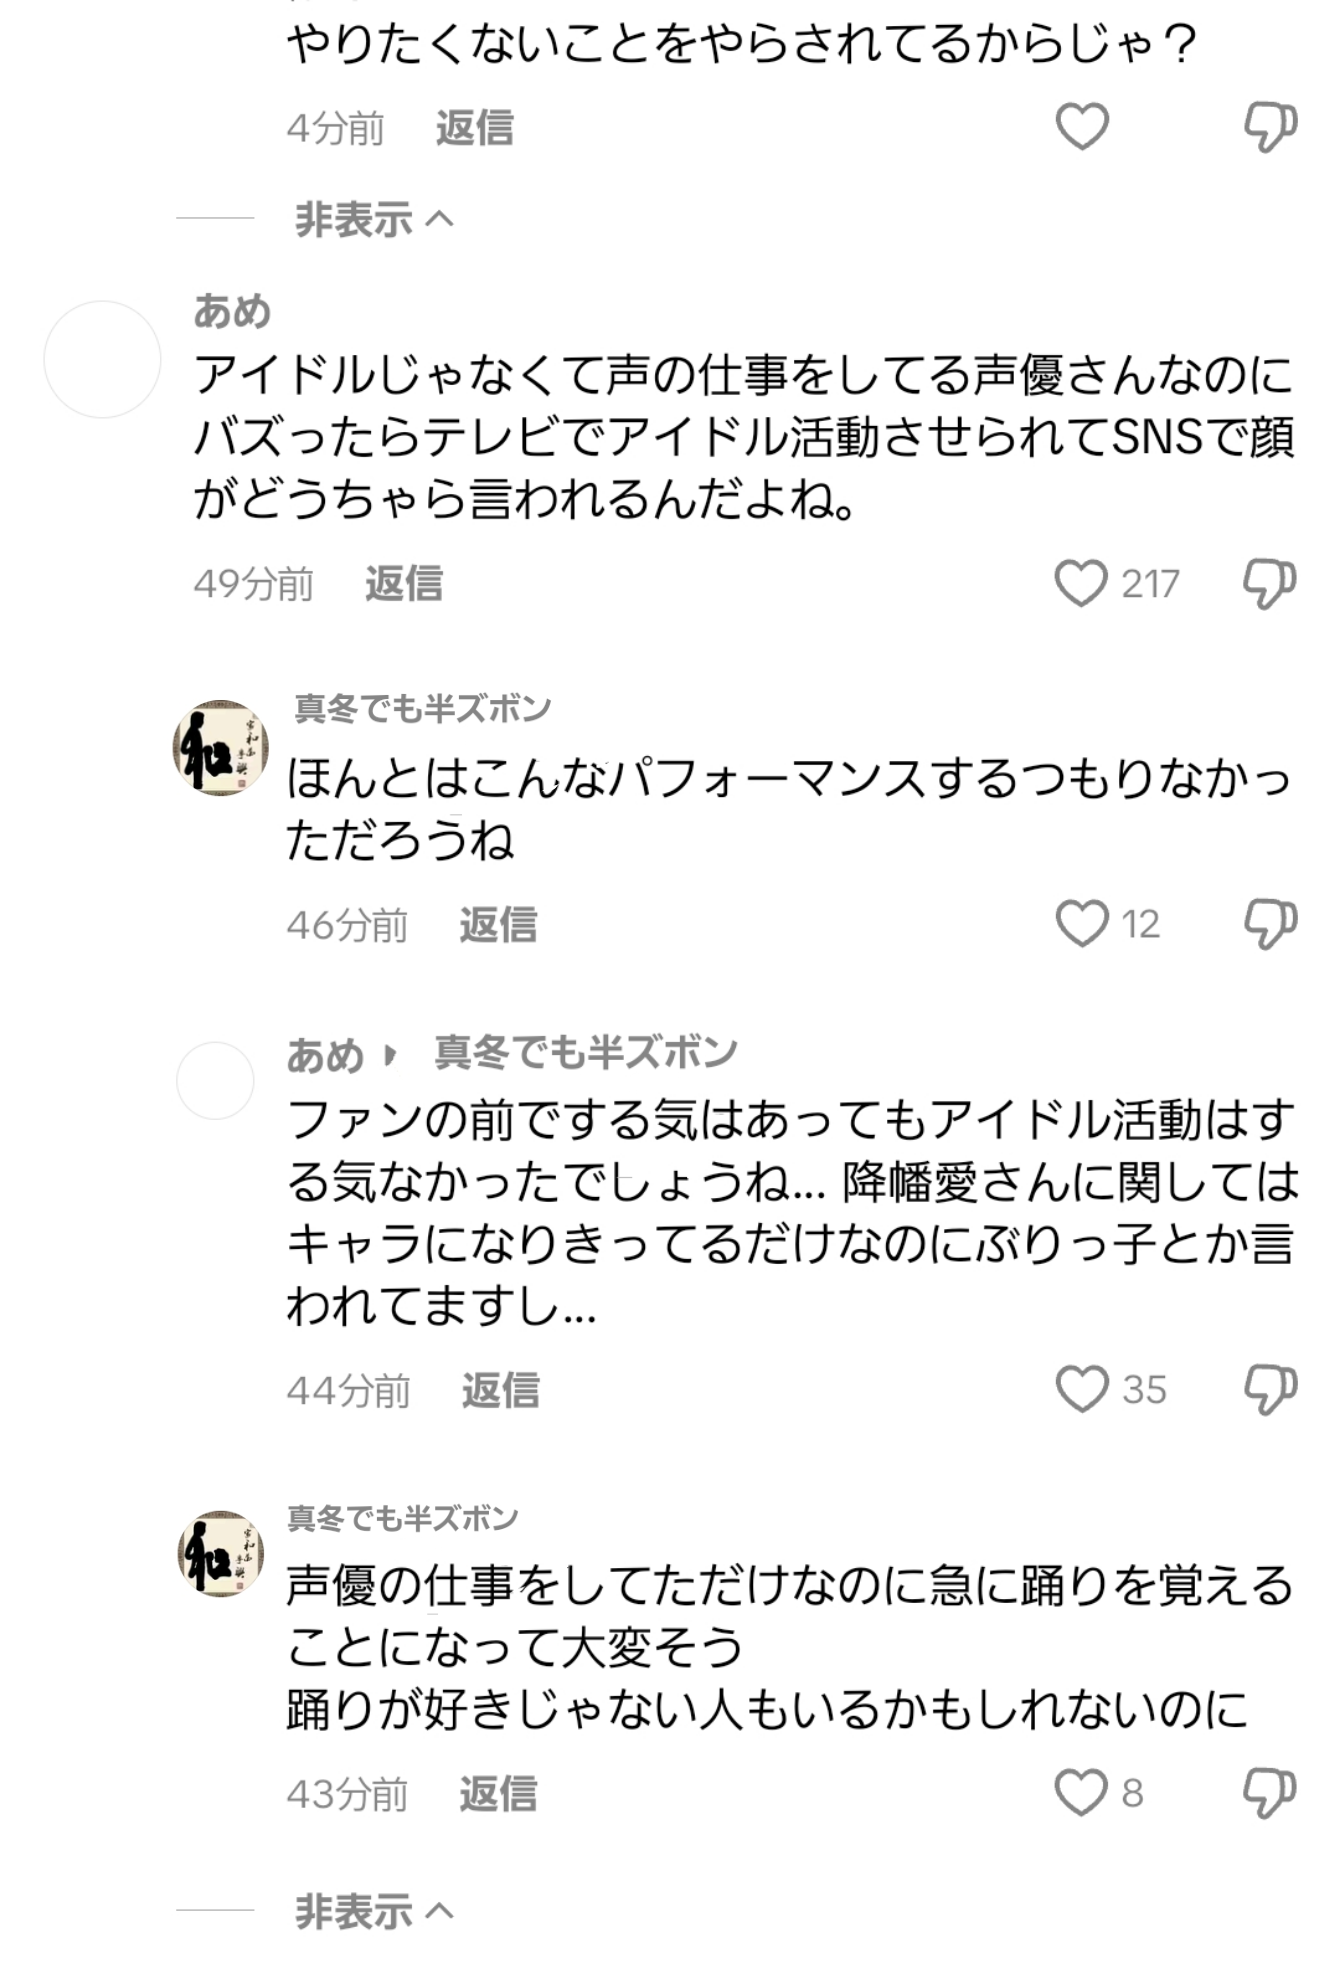Open あめ username on top-level comment
This screenshot has height=1979, width=1340.
pos(232,311)
